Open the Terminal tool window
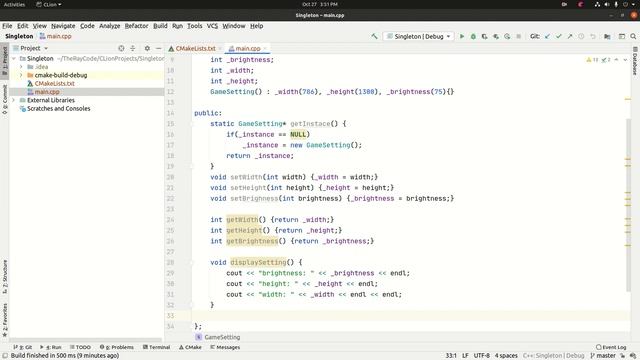The image size is (640, 360). click(x=156, y=347)
